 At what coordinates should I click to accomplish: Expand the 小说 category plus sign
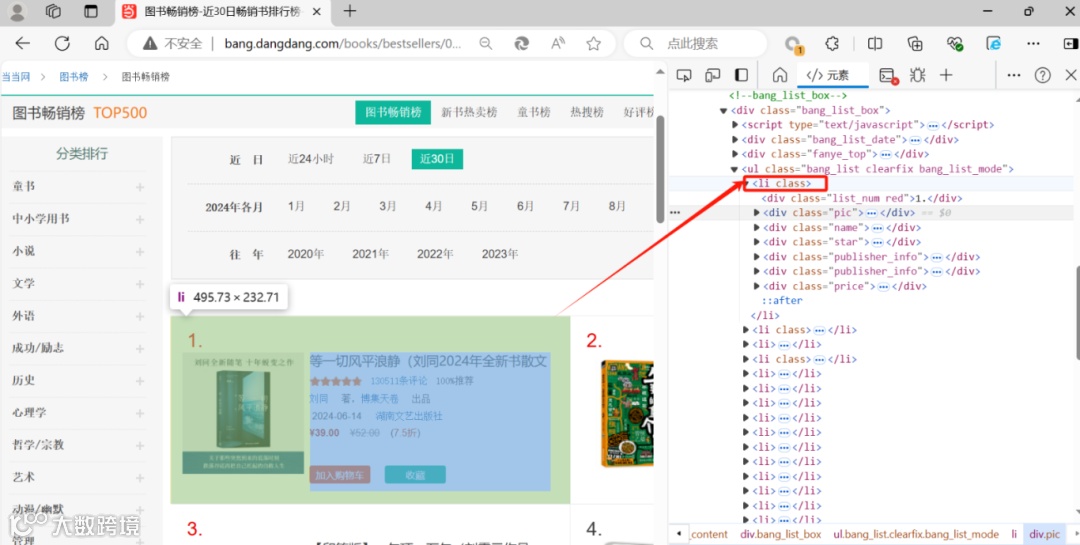[x=140, y=252]
